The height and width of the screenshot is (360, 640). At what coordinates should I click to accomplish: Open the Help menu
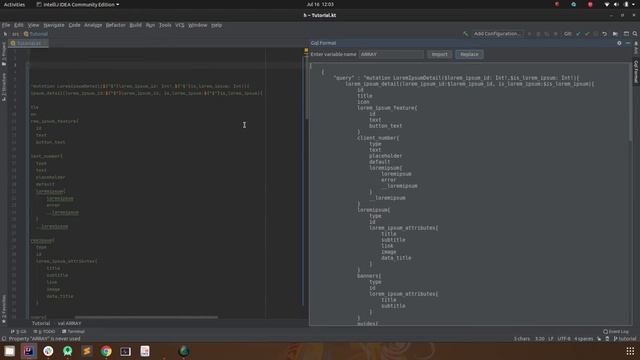point(216,25)
